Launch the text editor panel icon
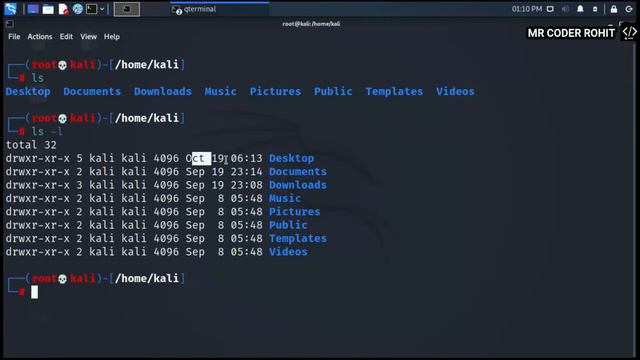Image resolution: width=640 pixels, height=360 pixels. click(x=63, y=9)
